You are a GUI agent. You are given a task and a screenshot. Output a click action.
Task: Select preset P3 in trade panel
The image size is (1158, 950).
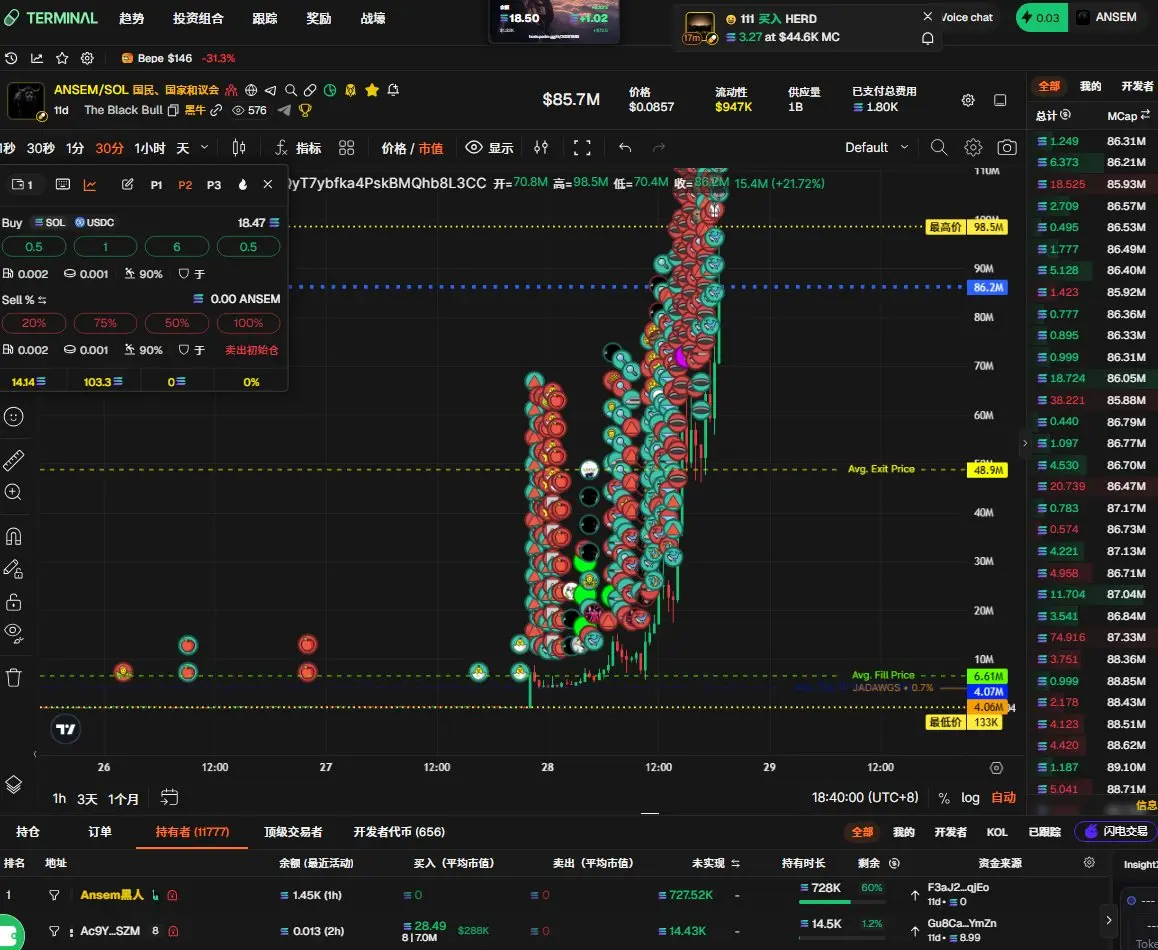pyautogui.click(x=213, y=185)
